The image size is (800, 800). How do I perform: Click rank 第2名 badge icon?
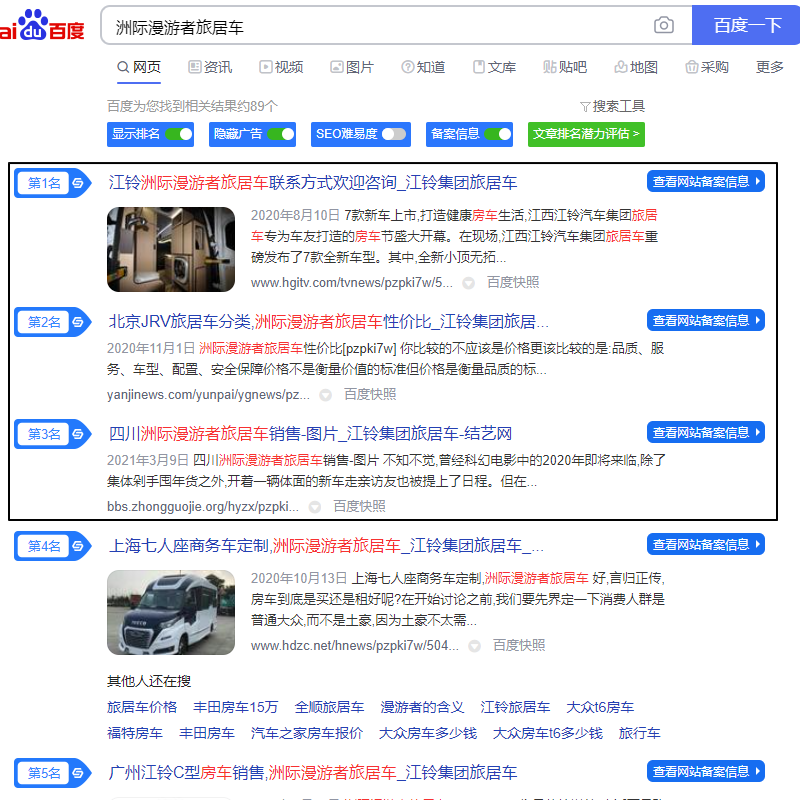click(53, 322)
